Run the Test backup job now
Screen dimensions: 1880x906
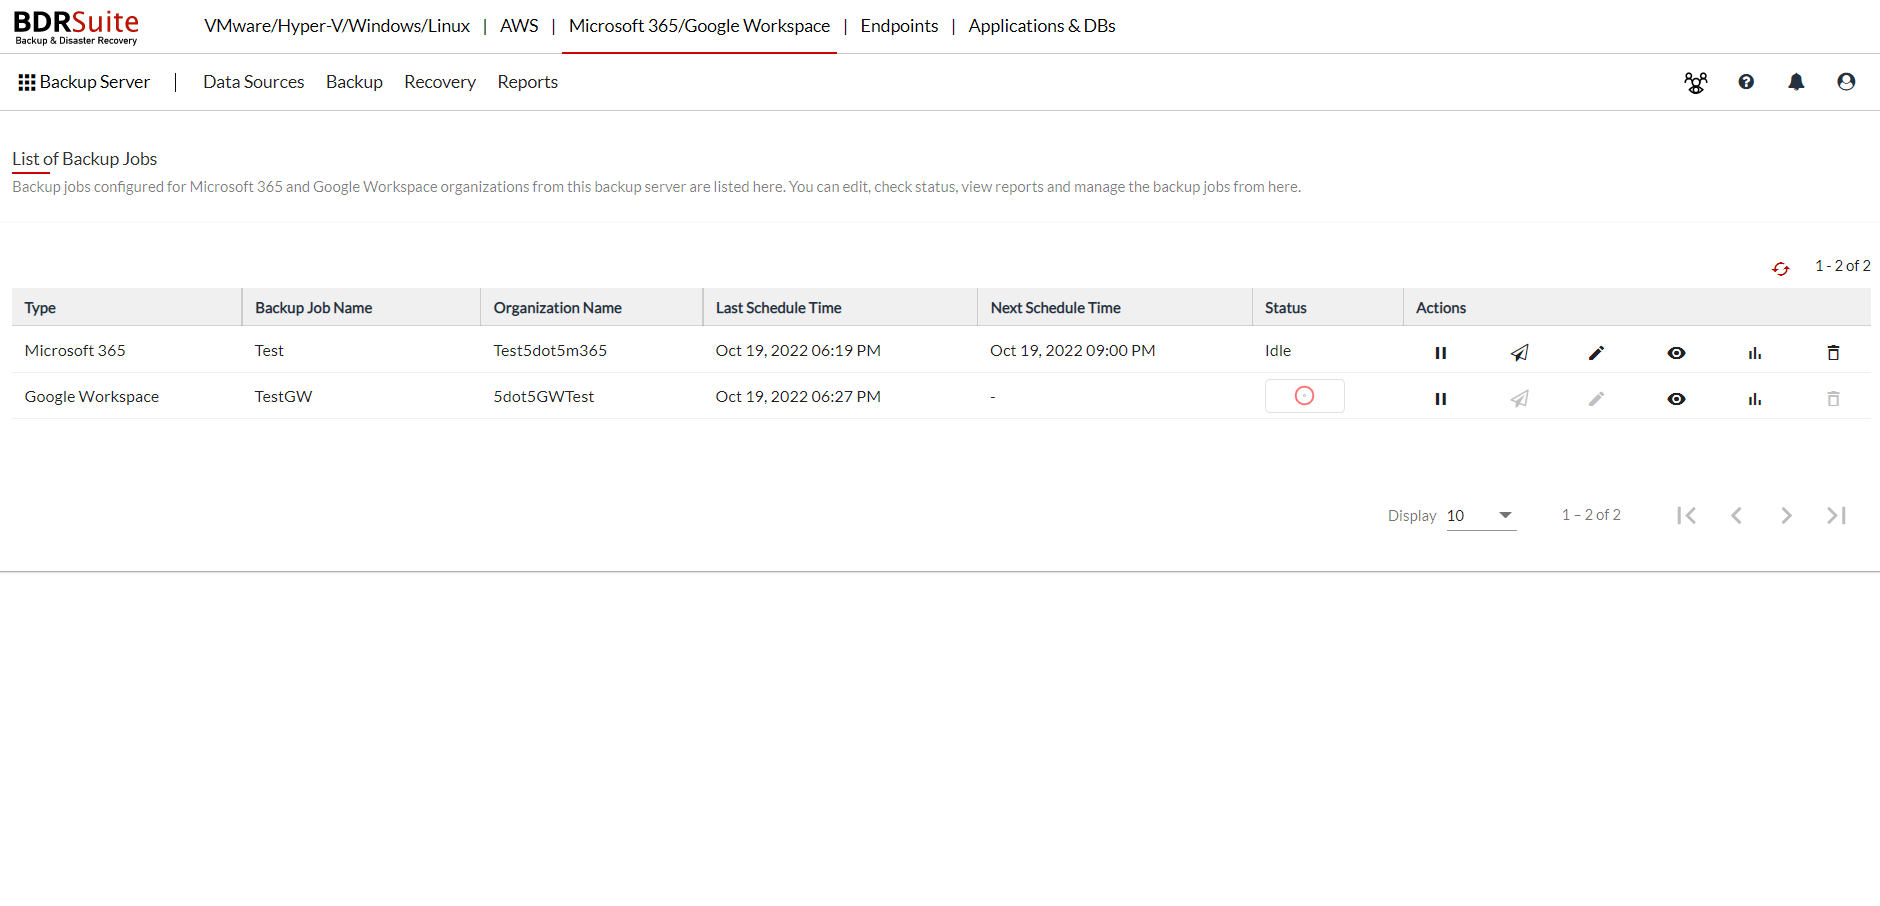coord(1519,352)
